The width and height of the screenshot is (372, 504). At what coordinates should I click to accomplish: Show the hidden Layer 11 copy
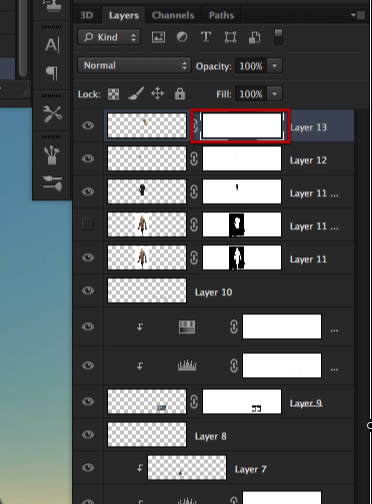click(88, 224)
